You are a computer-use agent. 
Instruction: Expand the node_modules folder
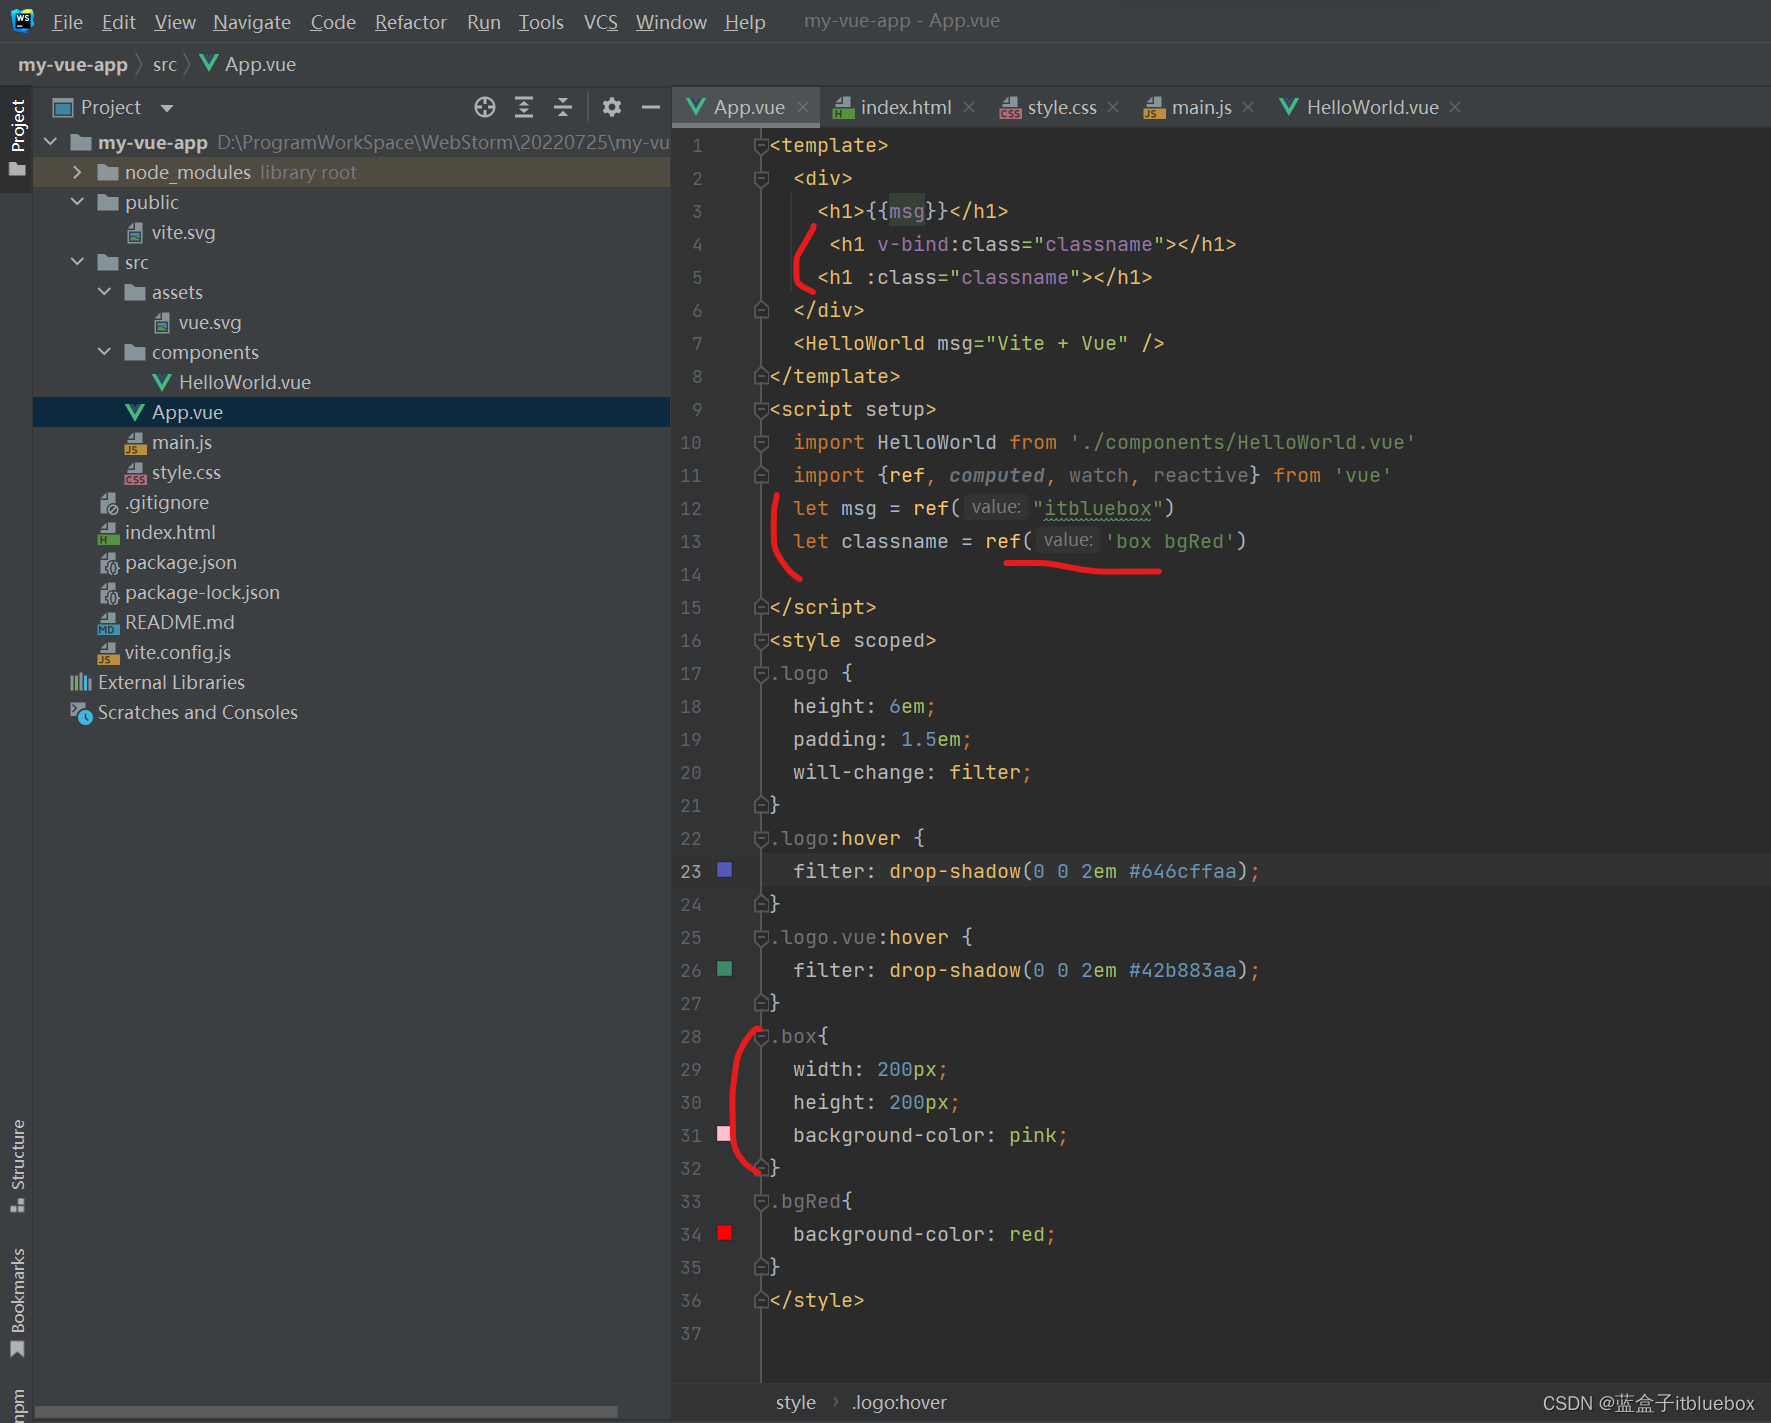pos(78,172)
